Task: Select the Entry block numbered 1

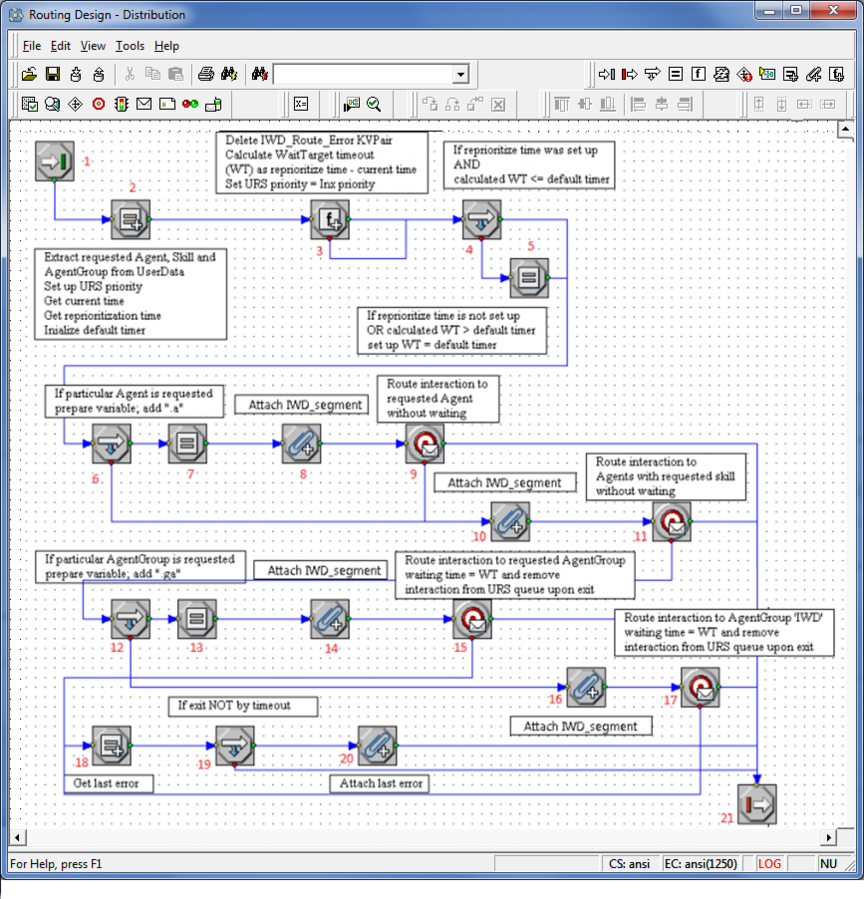Action: [54, 161]
